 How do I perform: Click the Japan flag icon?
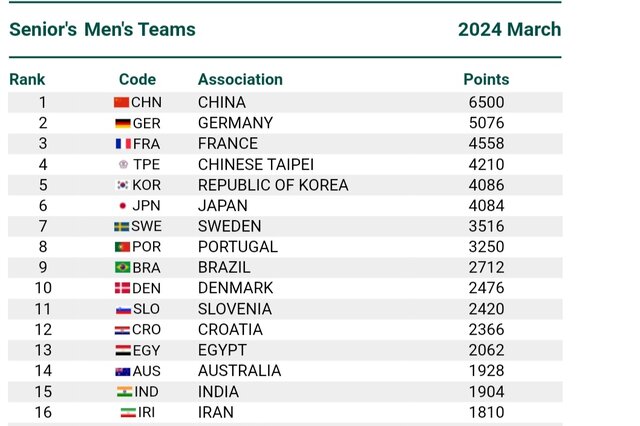coord(123,206)
